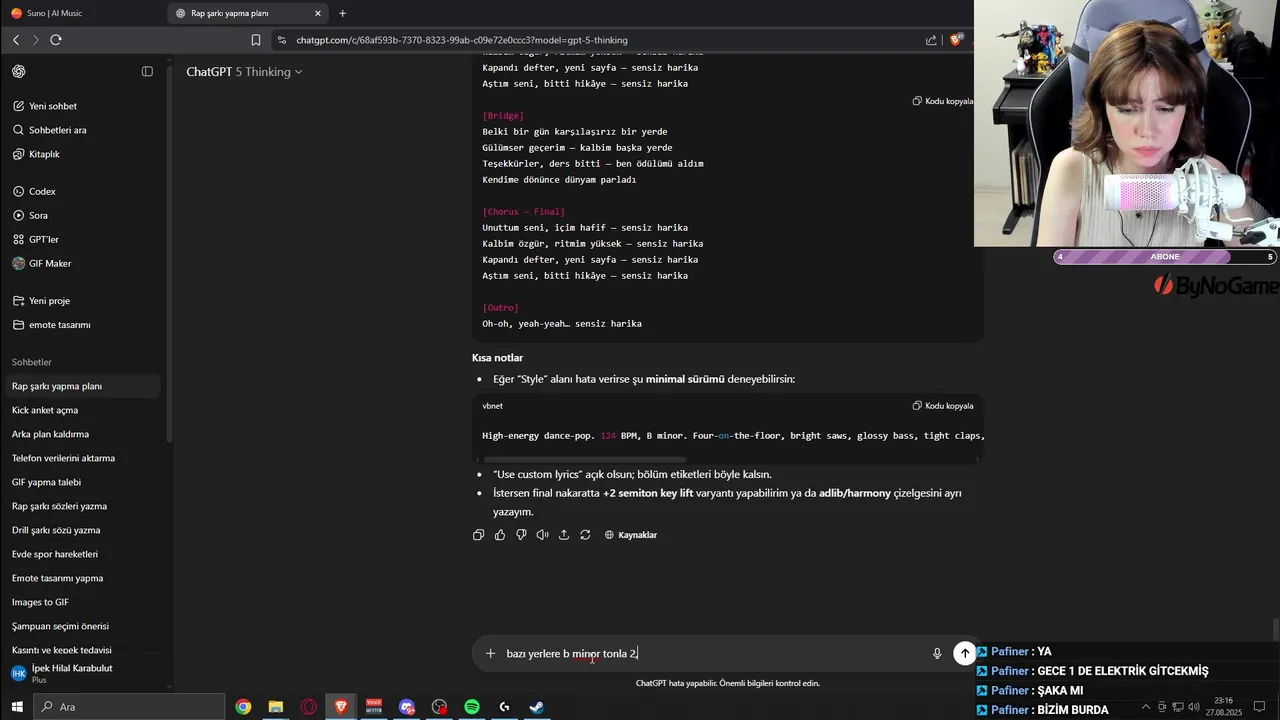Switch to Suno AI Music tab

click(82, 13)
